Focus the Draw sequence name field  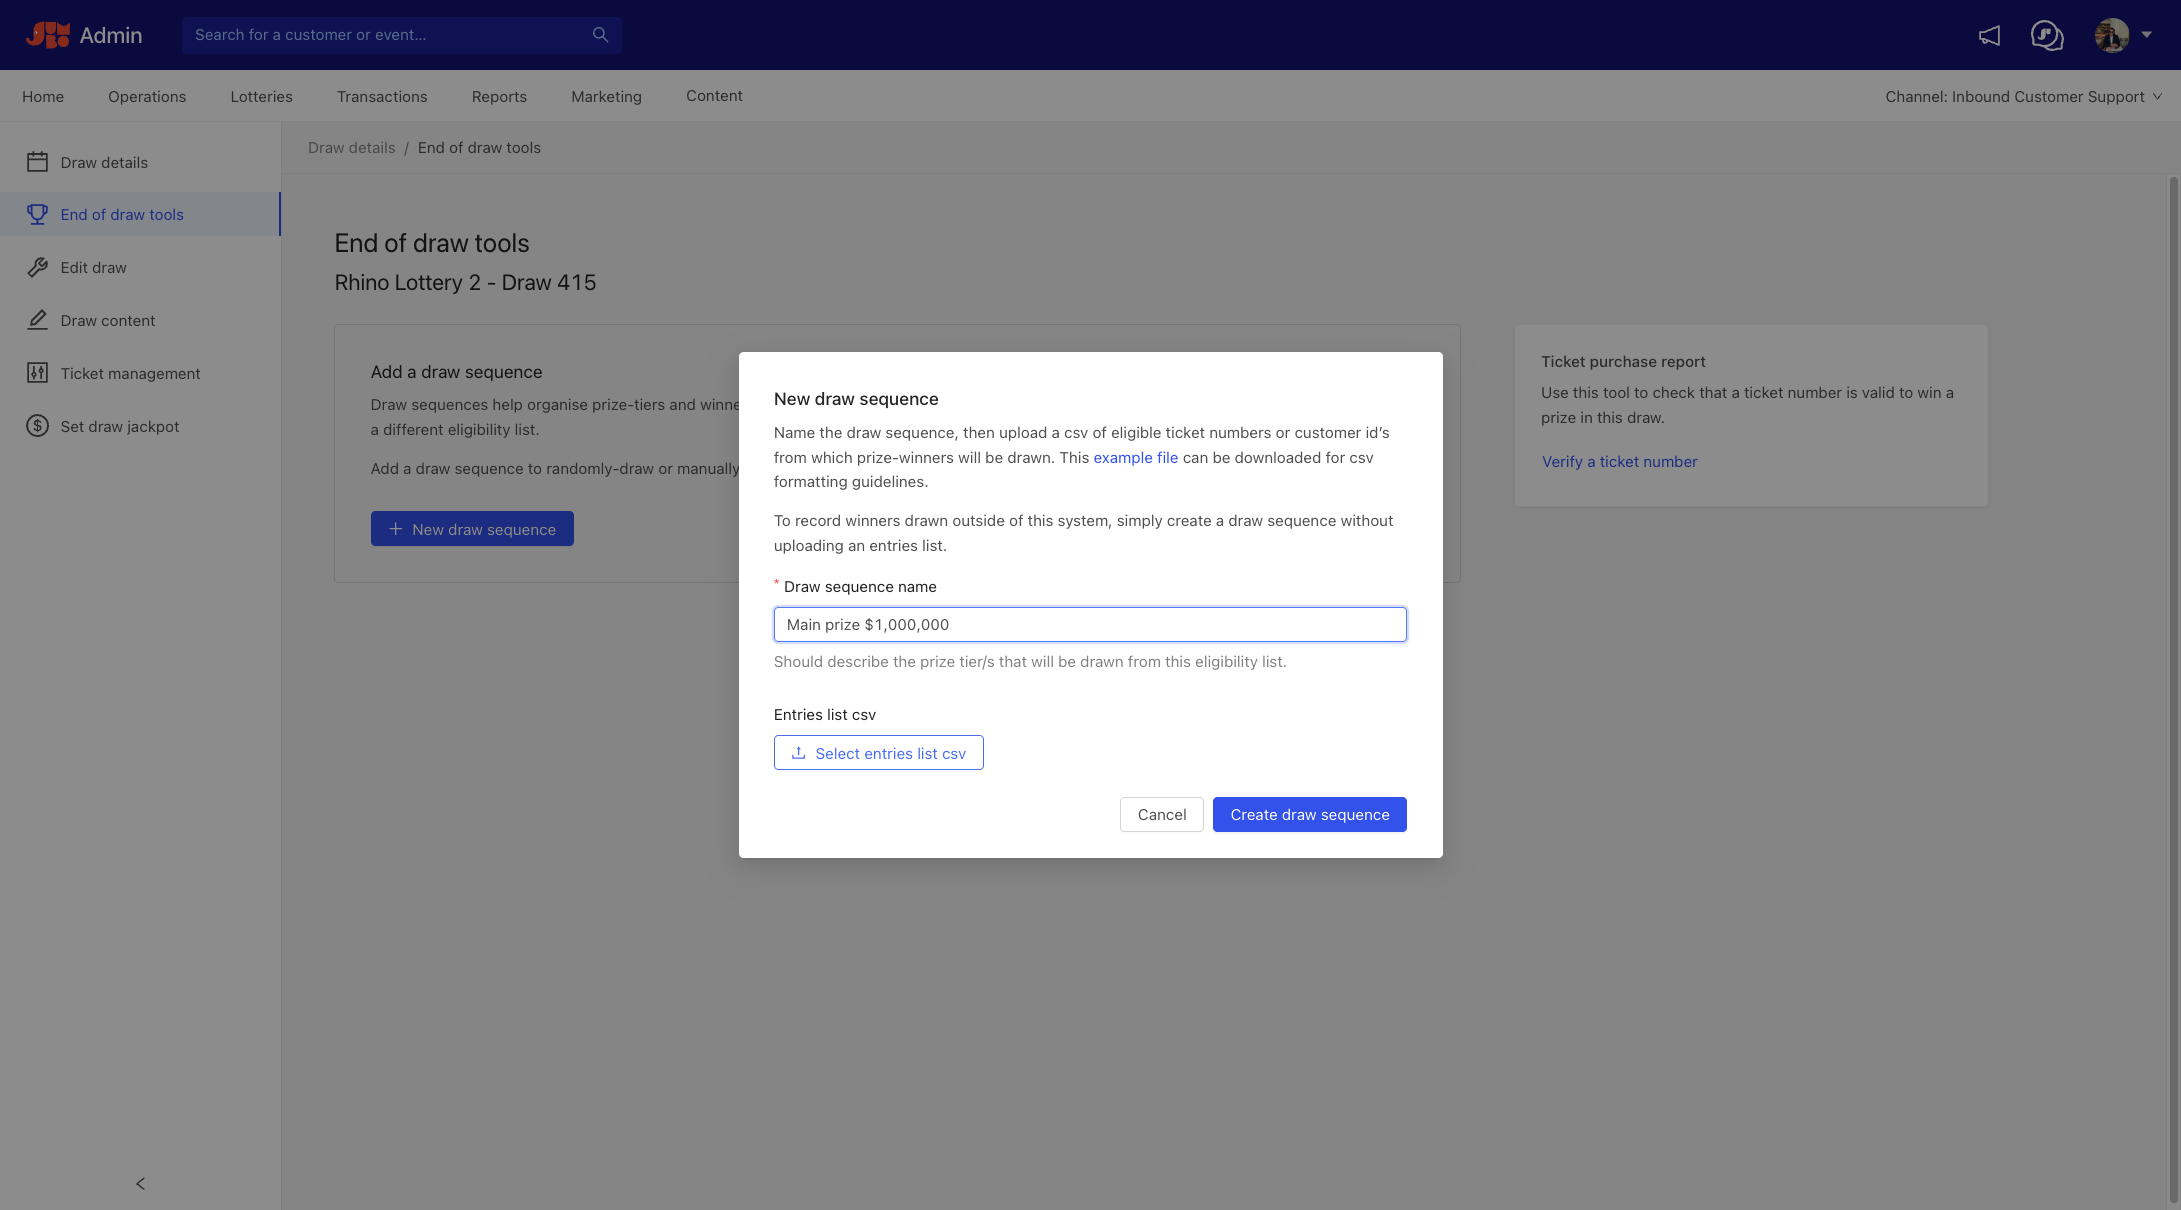click(1089, 625)
